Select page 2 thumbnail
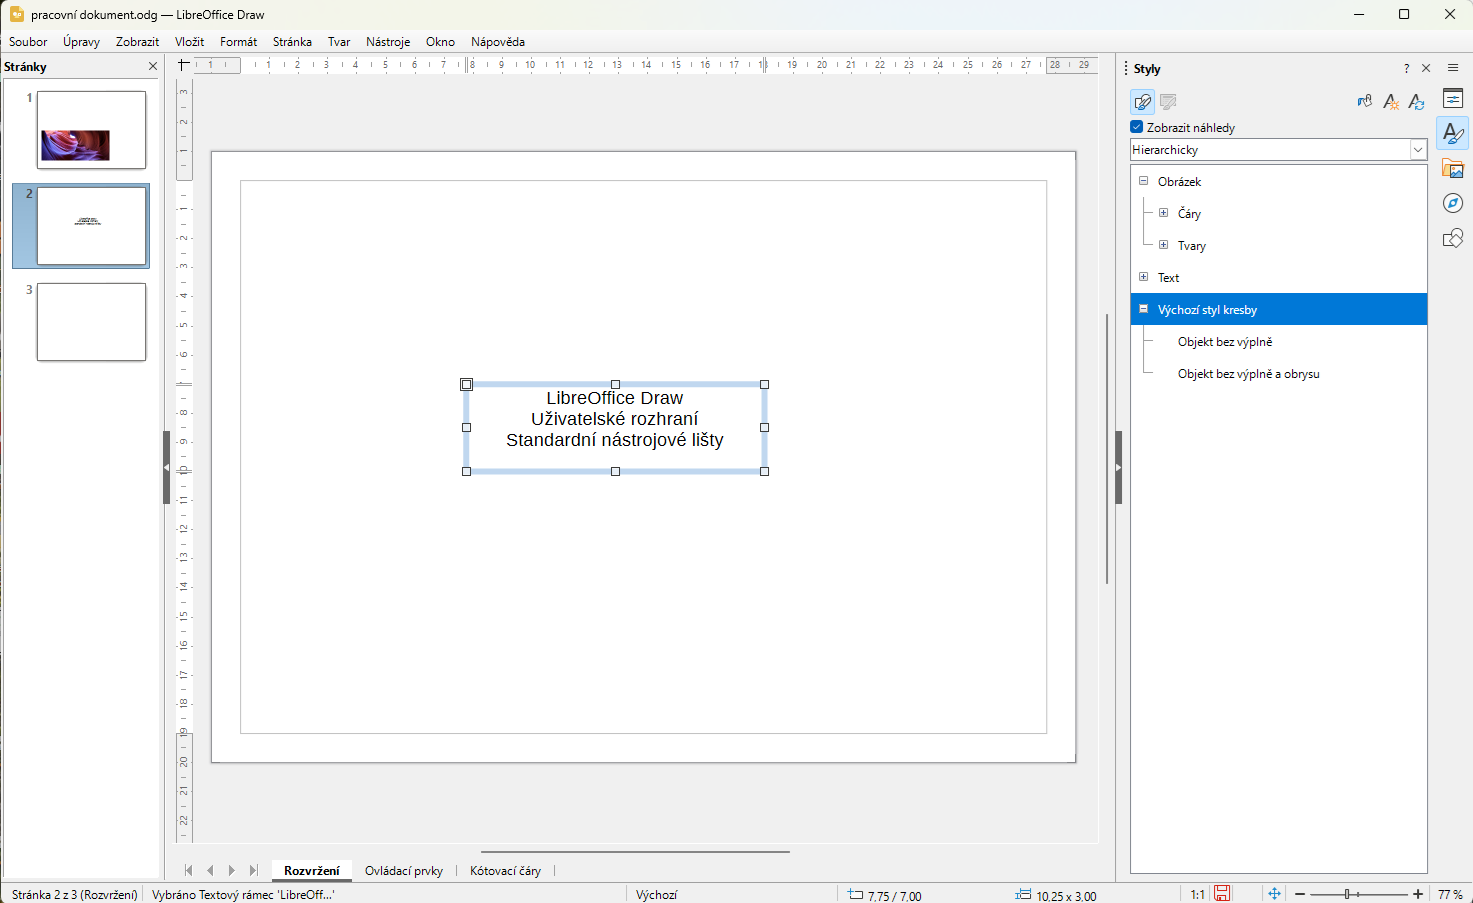This screenshot has height=903, width=1473. pos(91,226)
